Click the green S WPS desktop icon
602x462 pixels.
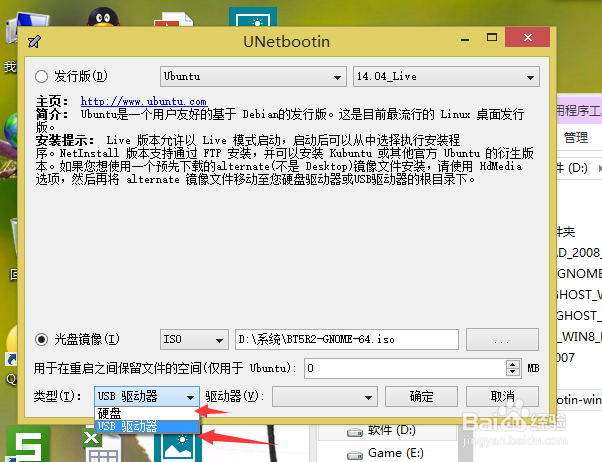[x=28, y=444]
